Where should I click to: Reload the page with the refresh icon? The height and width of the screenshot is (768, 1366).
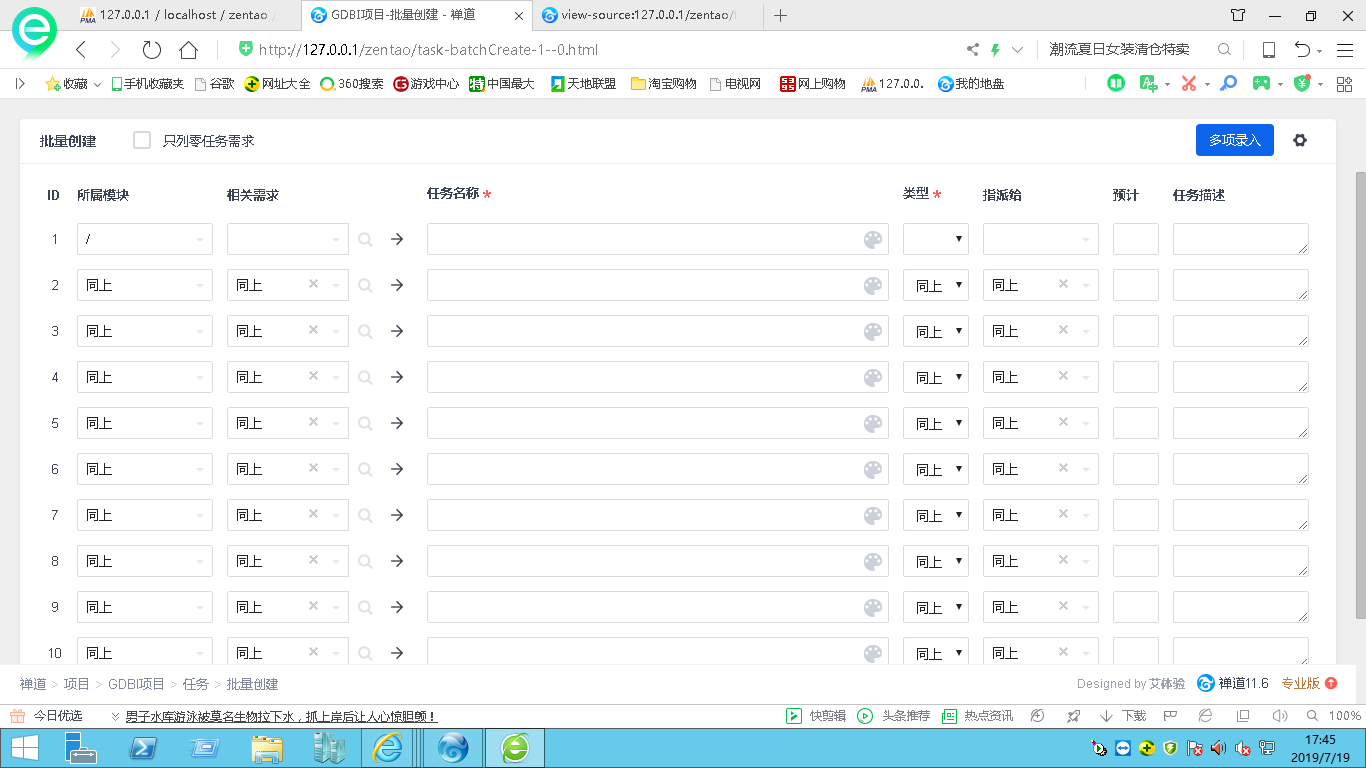coord(151,50)
